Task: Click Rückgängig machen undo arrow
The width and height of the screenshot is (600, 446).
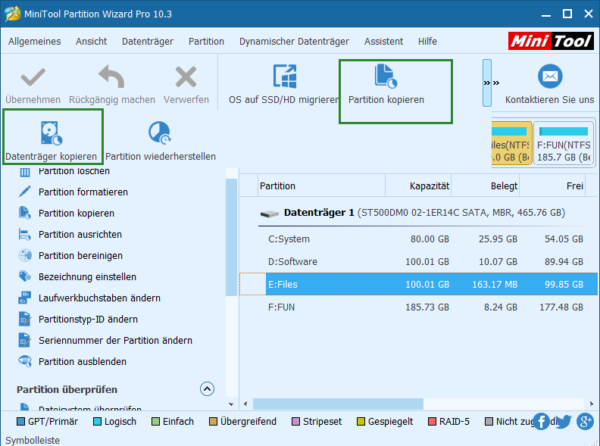Action: (x=111, y=77)
